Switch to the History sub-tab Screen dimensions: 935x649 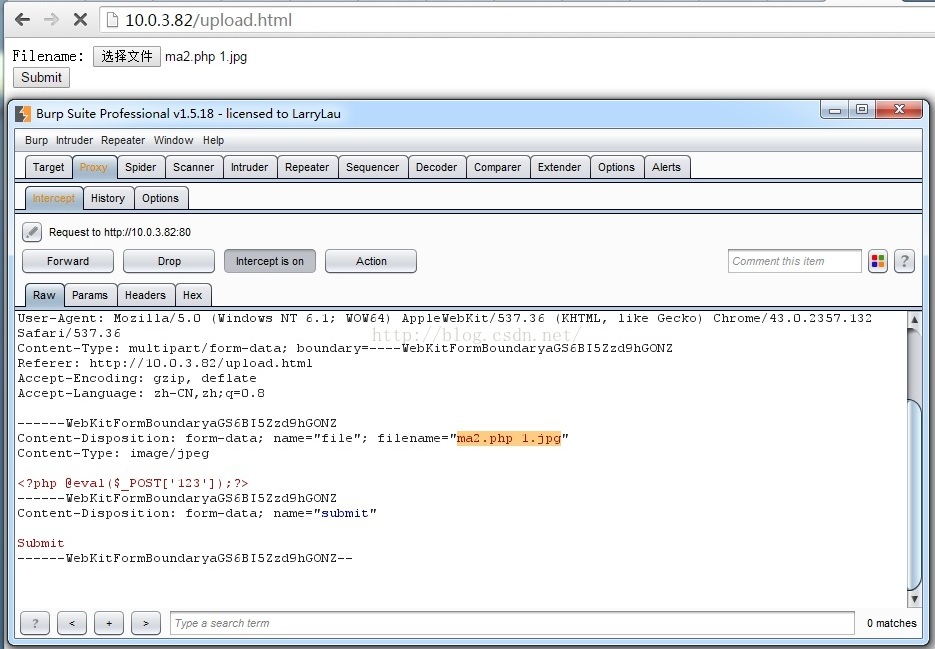tap(108, 199)
